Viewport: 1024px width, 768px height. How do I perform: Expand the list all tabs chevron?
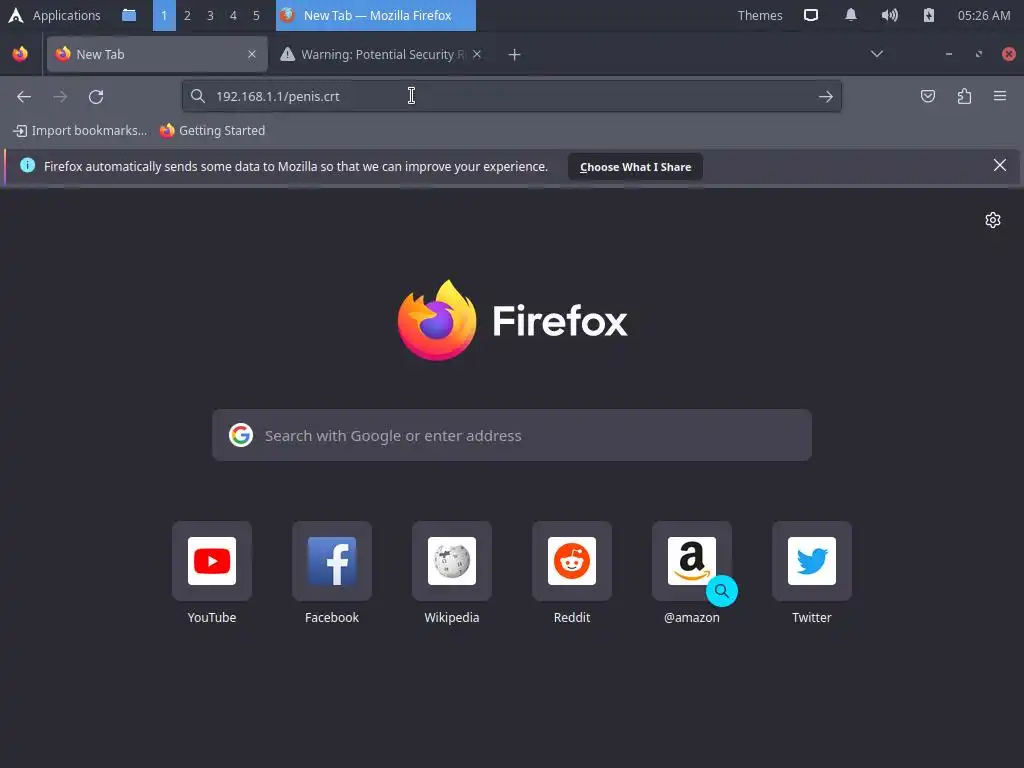[x=877, y=54]
